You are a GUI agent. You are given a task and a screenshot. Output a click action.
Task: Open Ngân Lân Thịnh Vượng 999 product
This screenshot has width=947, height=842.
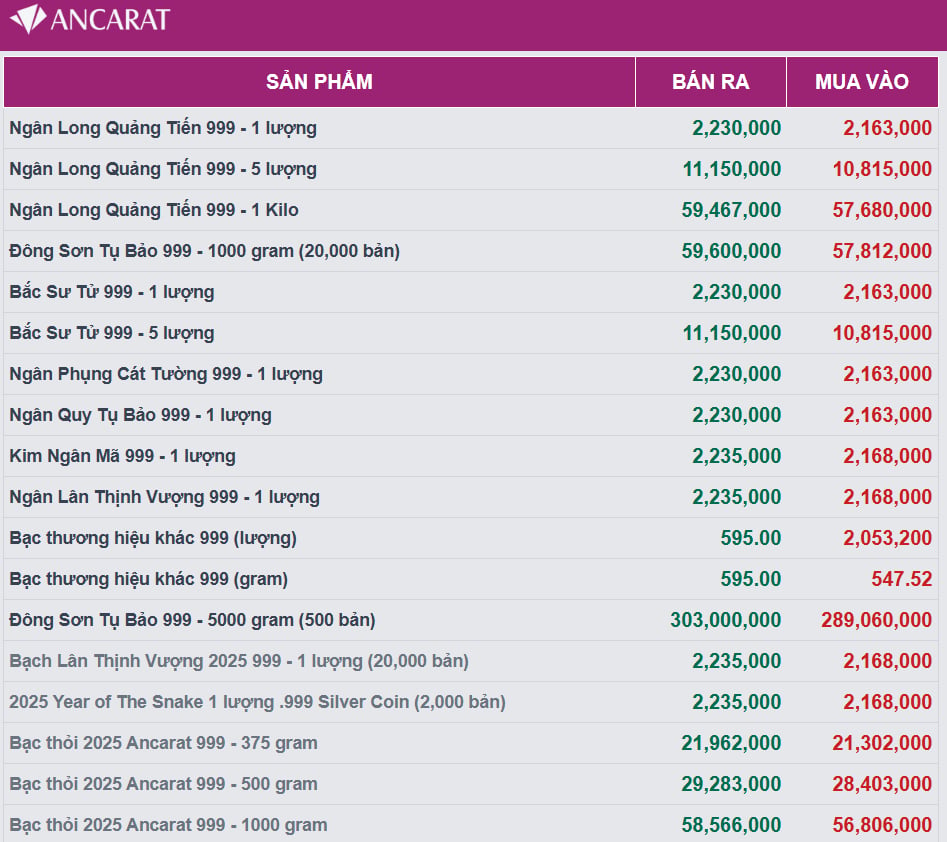(x=164, y=497)
